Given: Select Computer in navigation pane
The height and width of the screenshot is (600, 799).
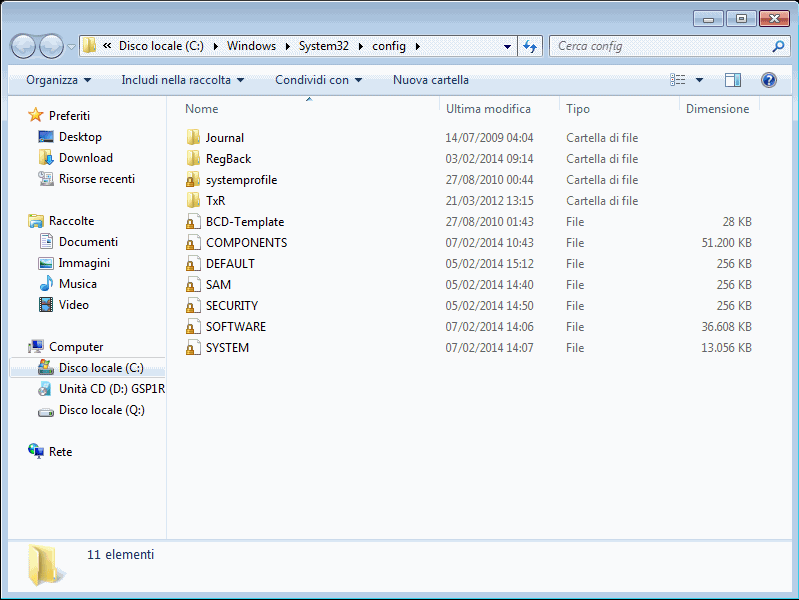Looking at the screenshot, I should 76,347.
